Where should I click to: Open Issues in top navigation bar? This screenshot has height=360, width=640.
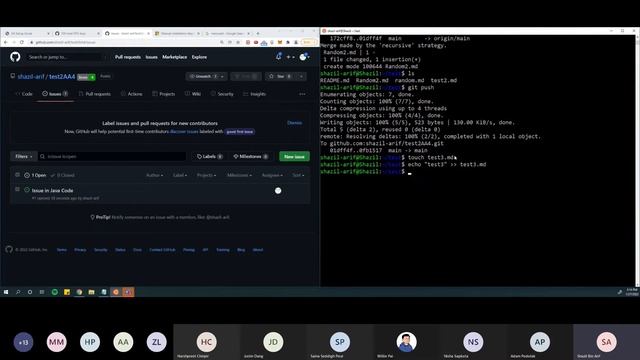tap(151, 57)
